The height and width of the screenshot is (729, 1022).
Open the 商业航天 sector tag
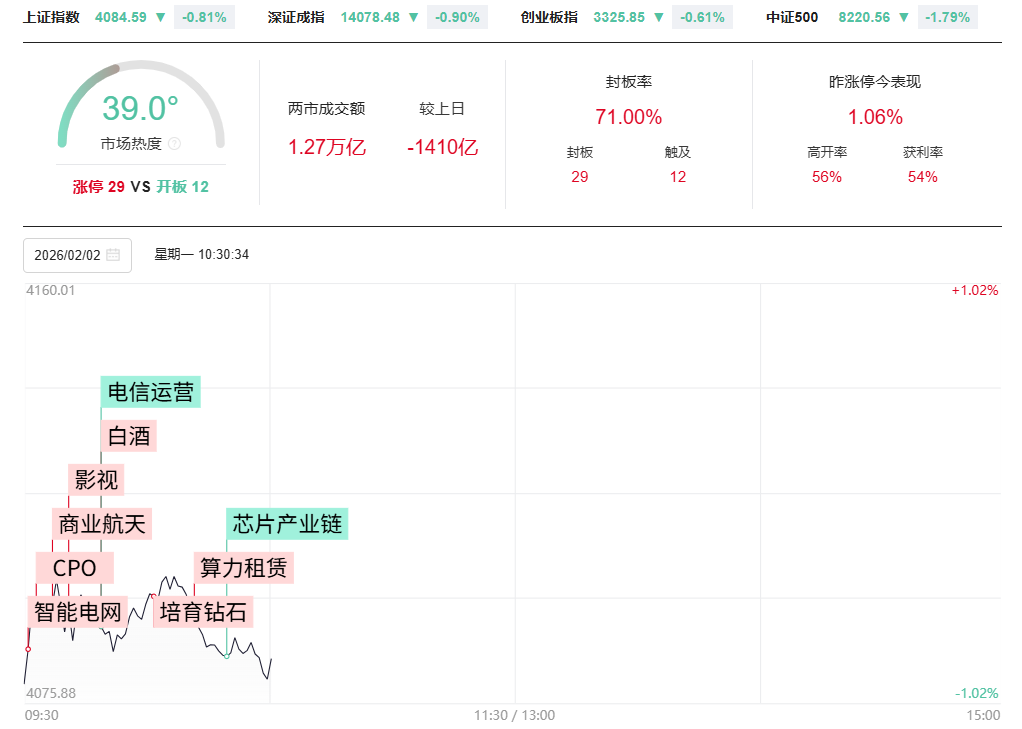pos(102,524)
